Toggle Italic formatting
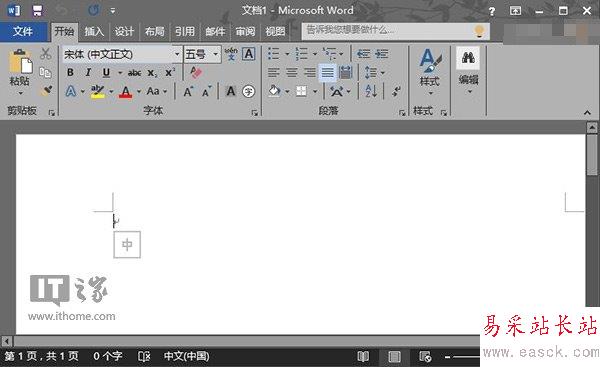Image resolution: width=600 pixels, height=367 pixels. coord(88,72)
